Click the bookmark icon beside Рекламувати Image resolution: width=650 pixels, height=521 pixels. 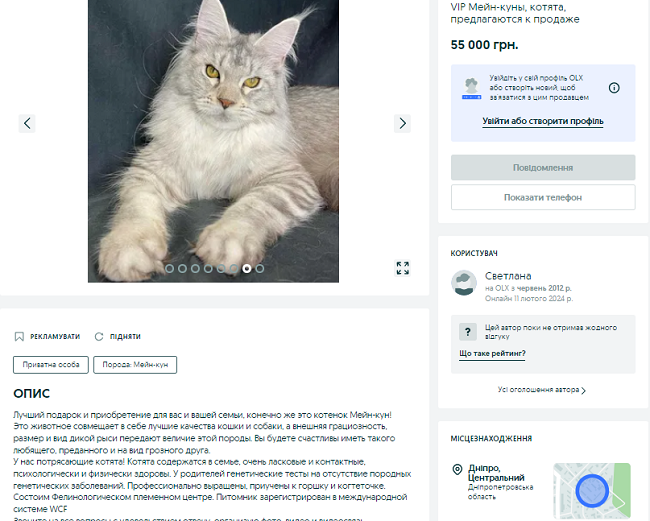point(19,337)
